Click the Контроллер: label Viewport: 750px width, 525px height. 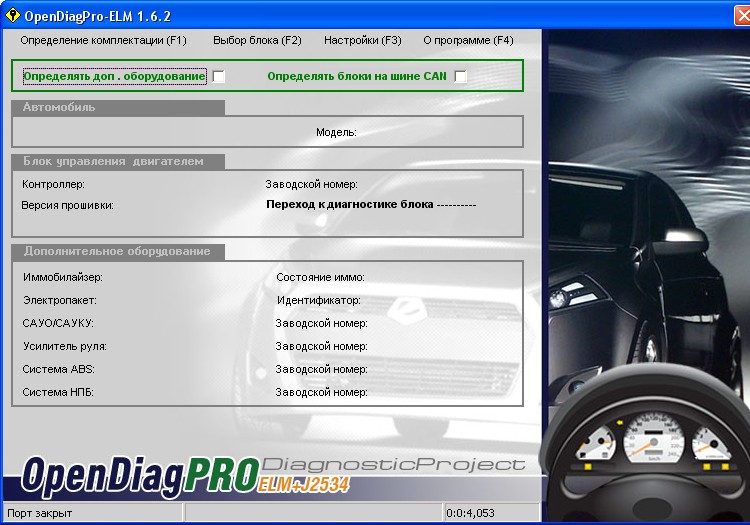tap(53, 184)
